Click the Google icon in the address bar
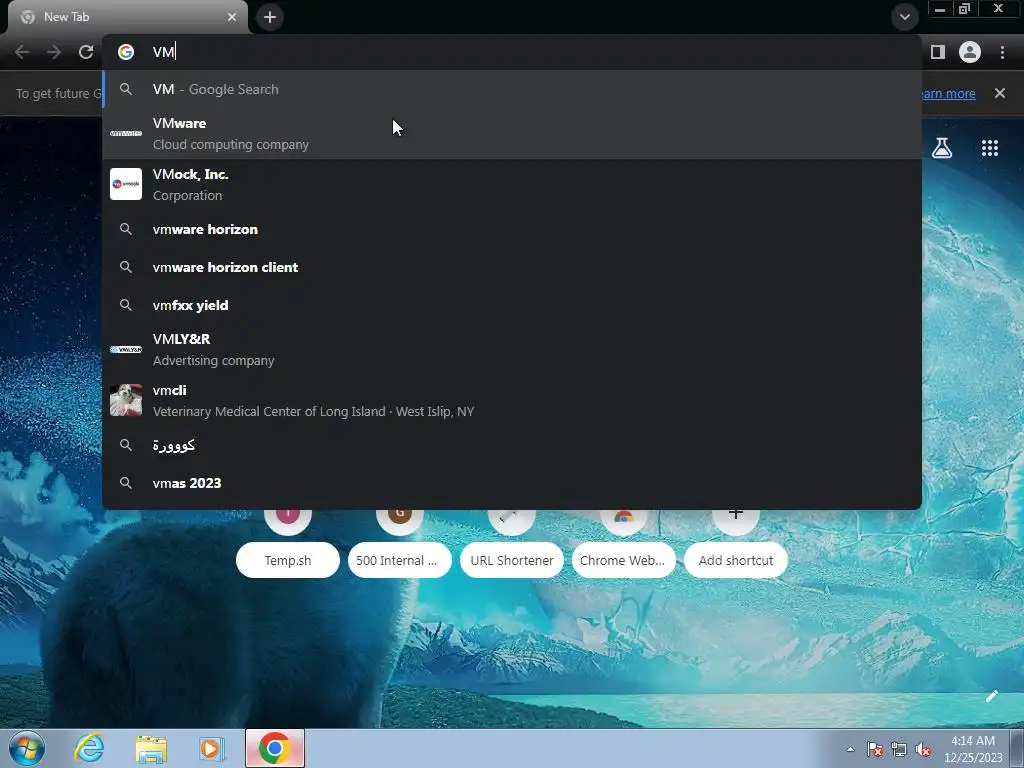Screen dimensions: 1024x768 (x=126, y=52)
